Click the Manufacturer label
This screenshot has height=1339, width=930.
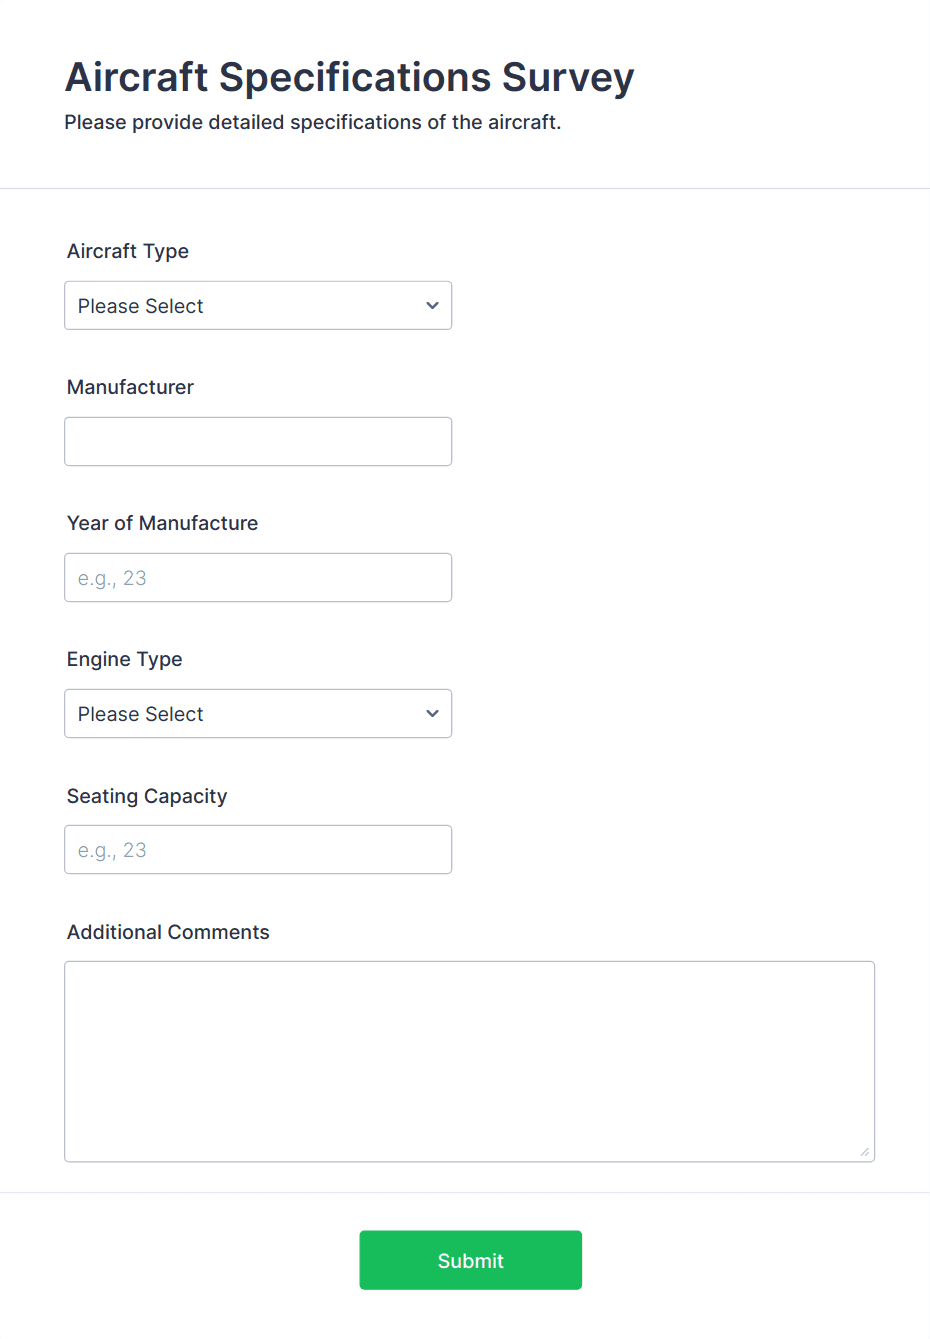point(130,387)
